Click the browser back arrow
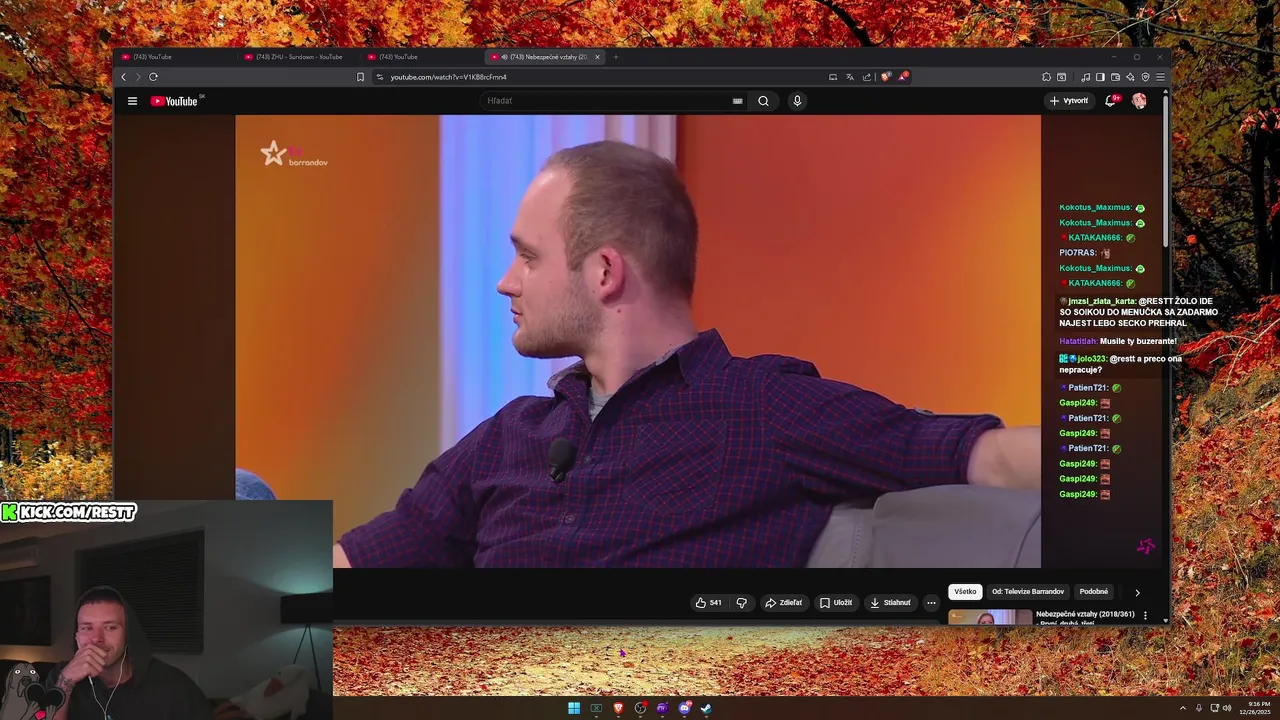 pos(124,77)
